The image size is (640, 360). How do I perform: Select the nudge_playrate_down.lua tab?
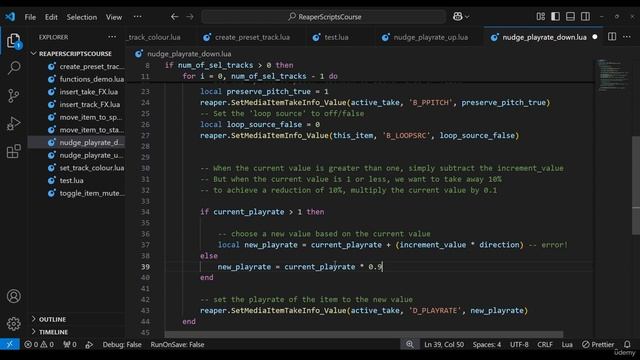[544, 37]
